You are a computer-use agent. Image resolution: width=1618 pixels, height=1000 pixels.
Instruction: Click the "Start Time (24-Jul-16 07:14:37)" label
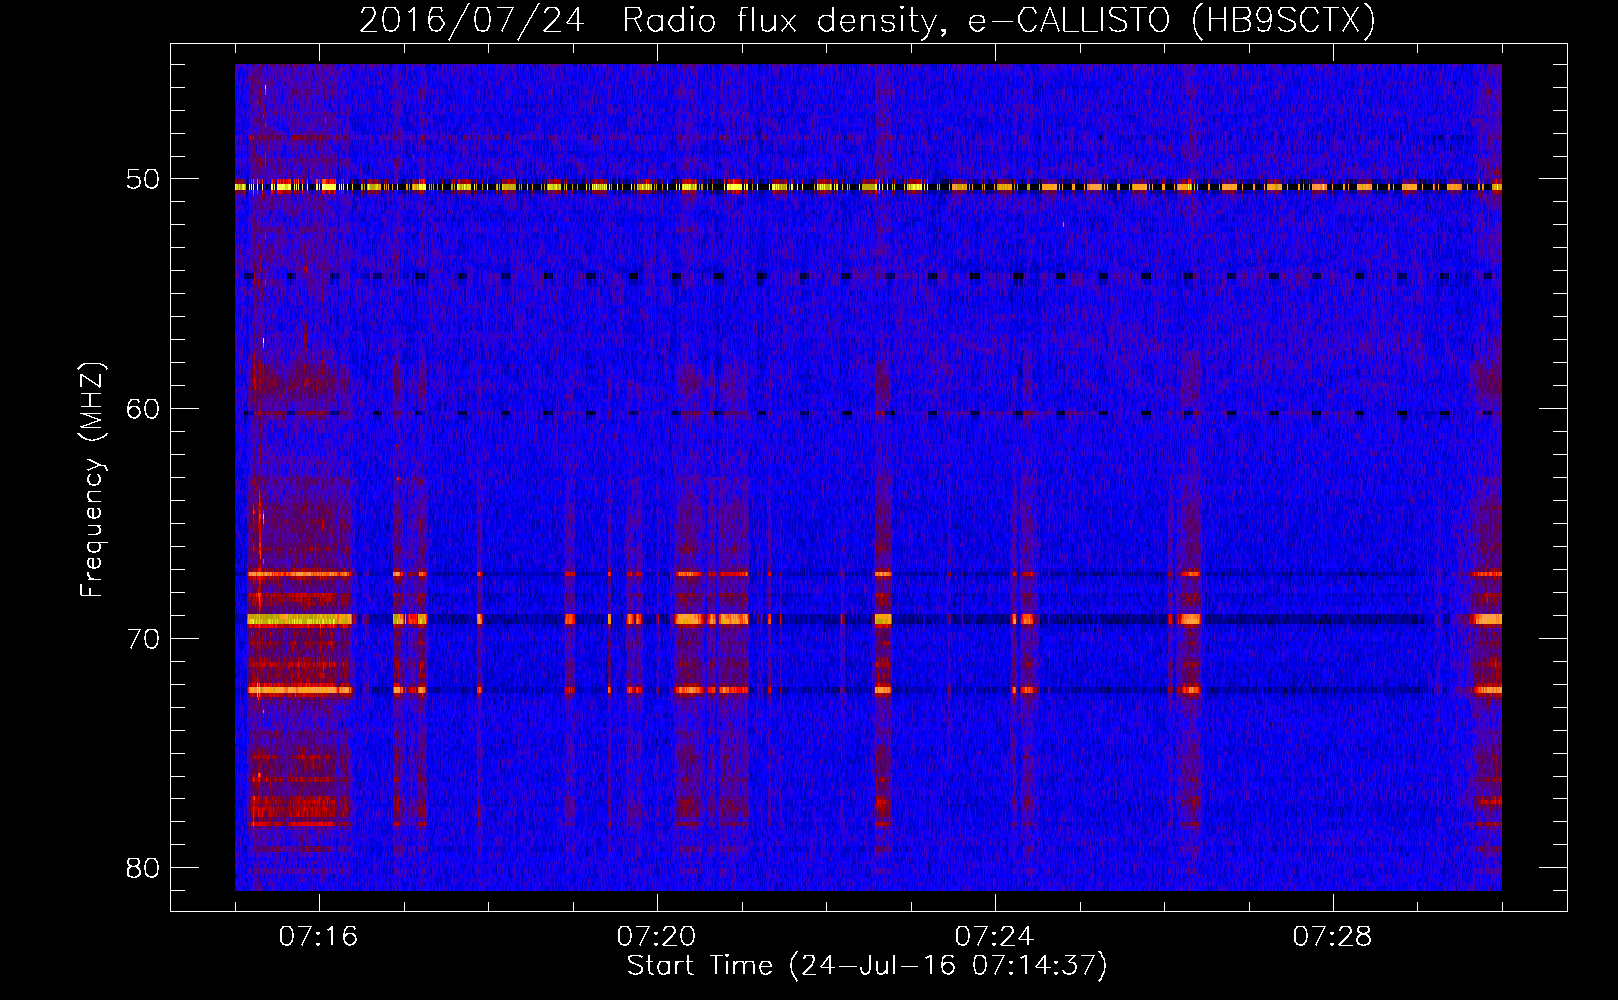pyautogui.click(x=867, y=966)
